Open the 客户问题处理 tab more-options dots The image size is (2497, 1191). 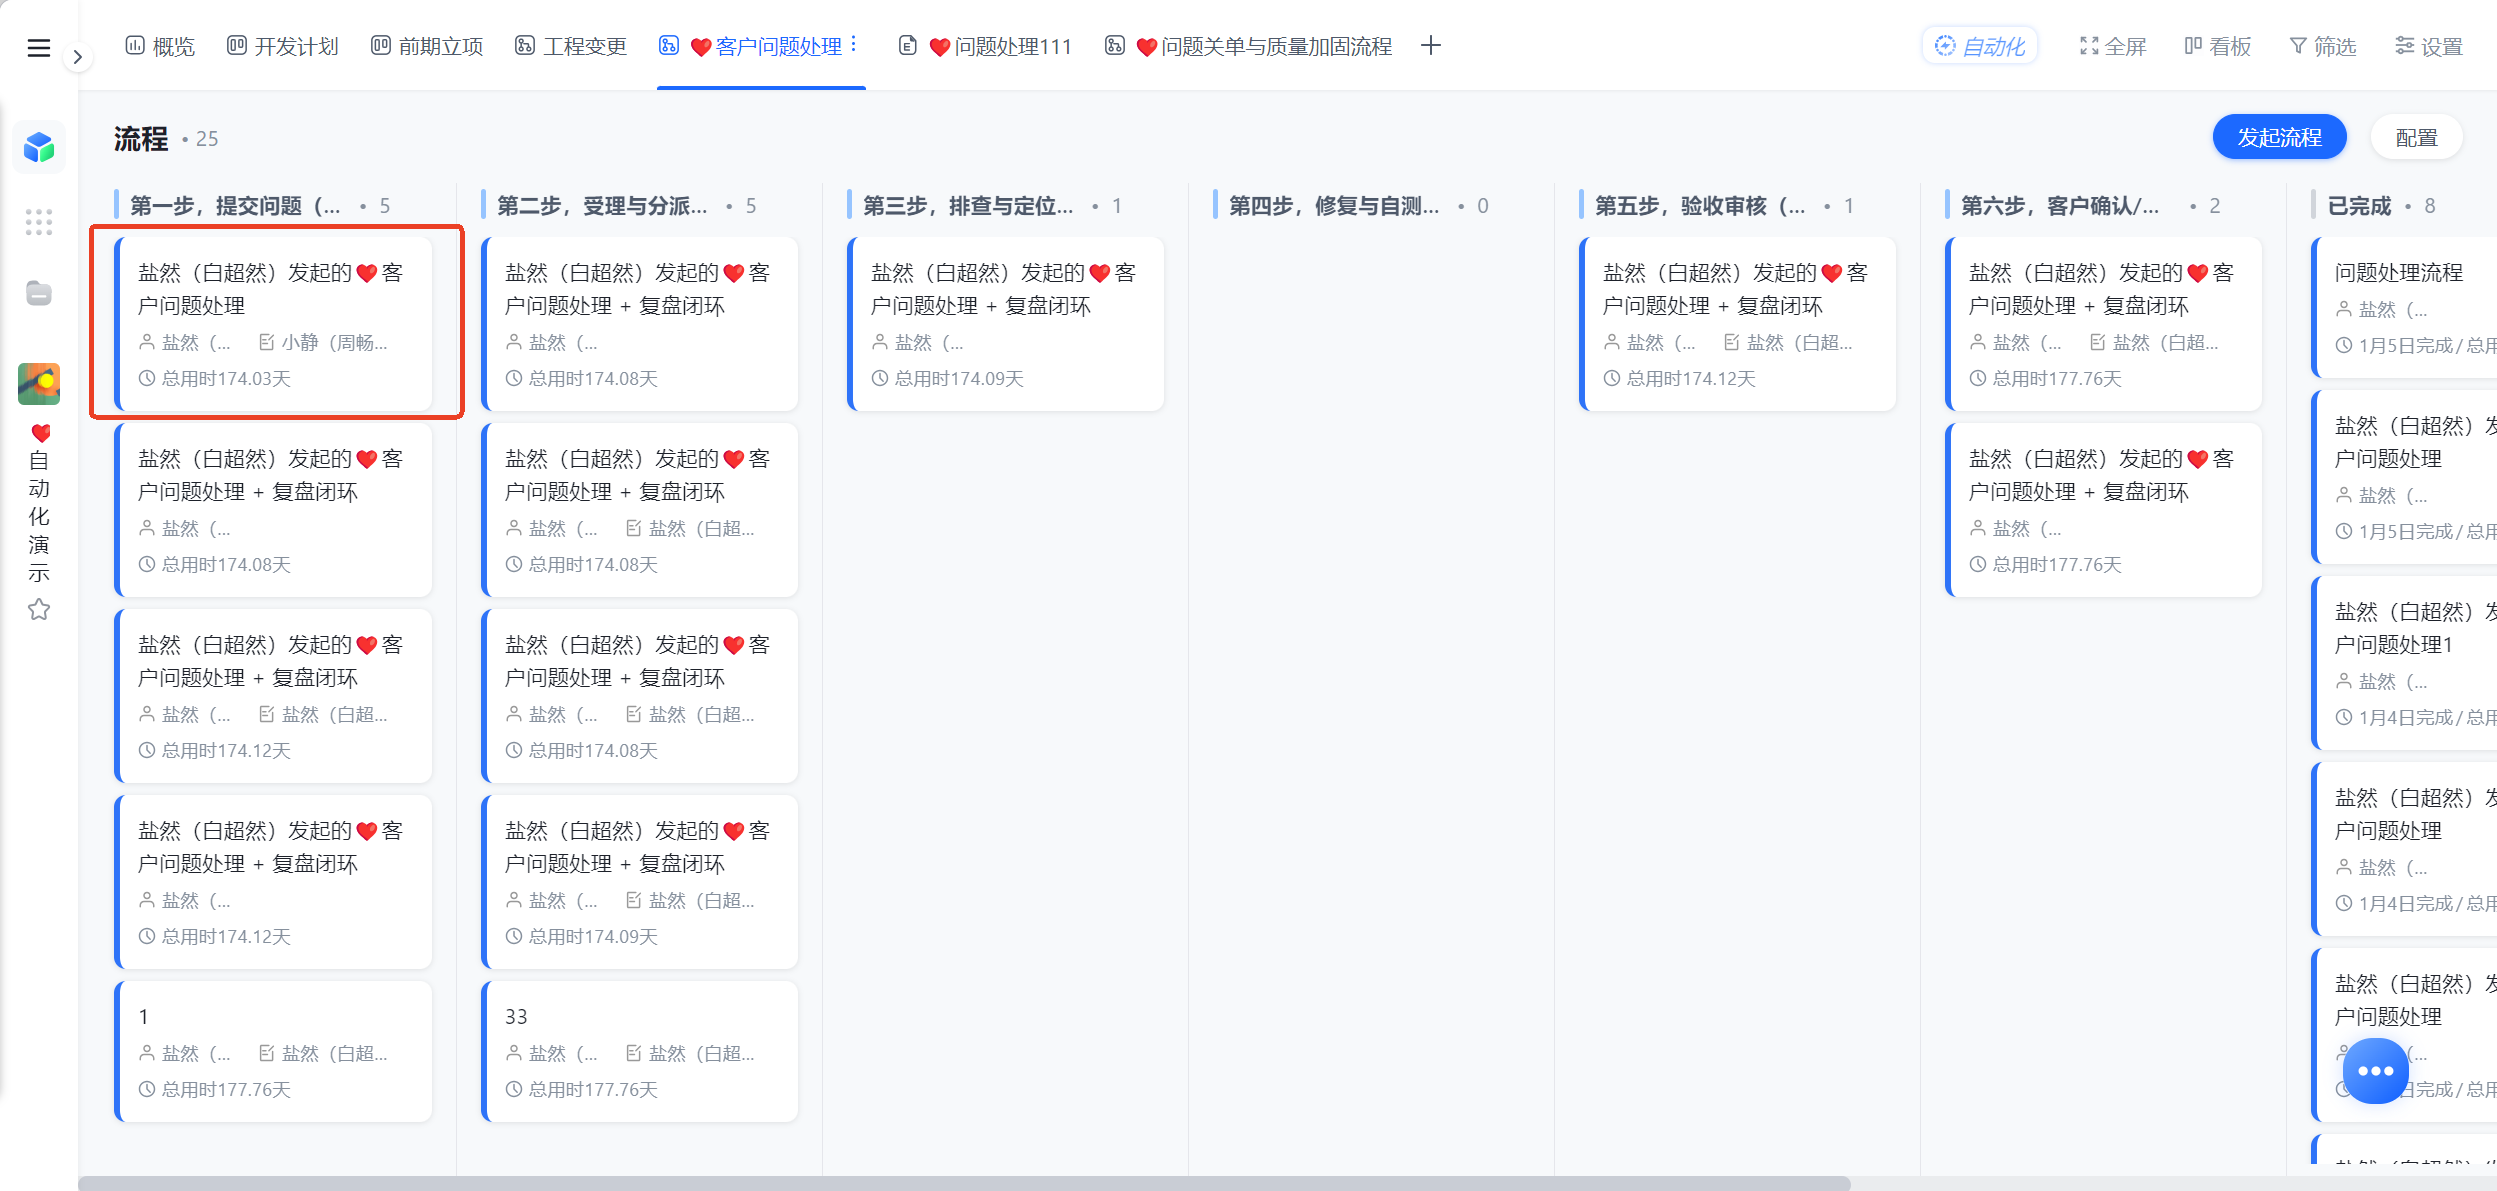854,45
